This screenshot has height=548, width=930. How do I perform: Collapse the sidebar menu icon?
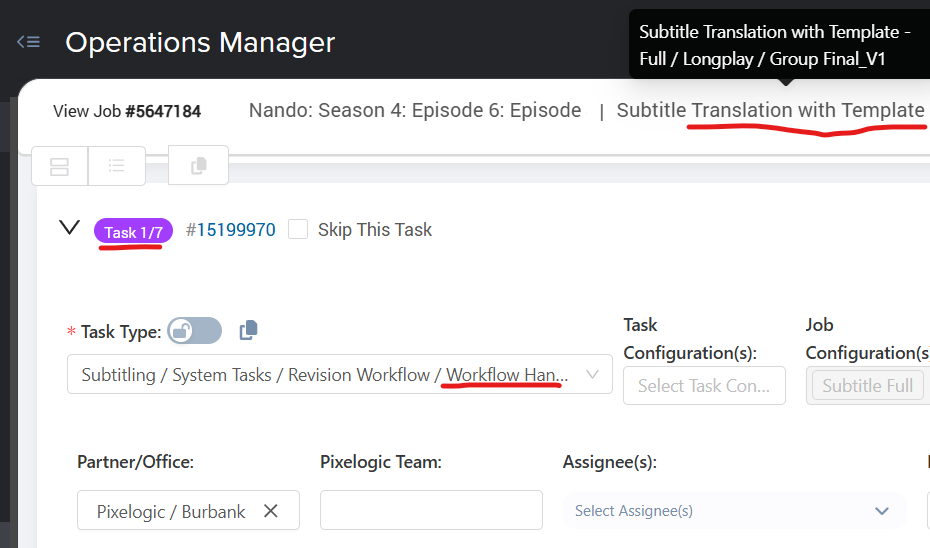click(x=28, y=42)
